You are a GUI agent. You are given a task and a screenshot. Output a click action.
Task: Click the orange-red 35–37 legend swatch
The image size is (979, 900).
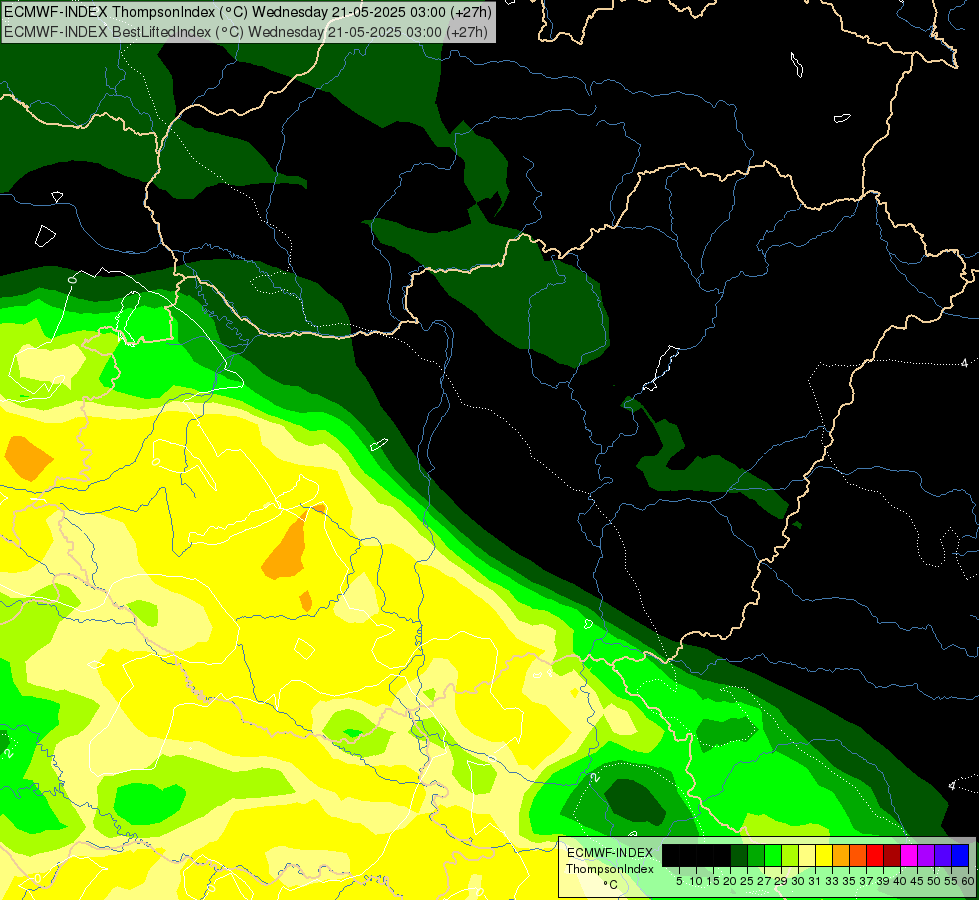[x=858, y=856]
